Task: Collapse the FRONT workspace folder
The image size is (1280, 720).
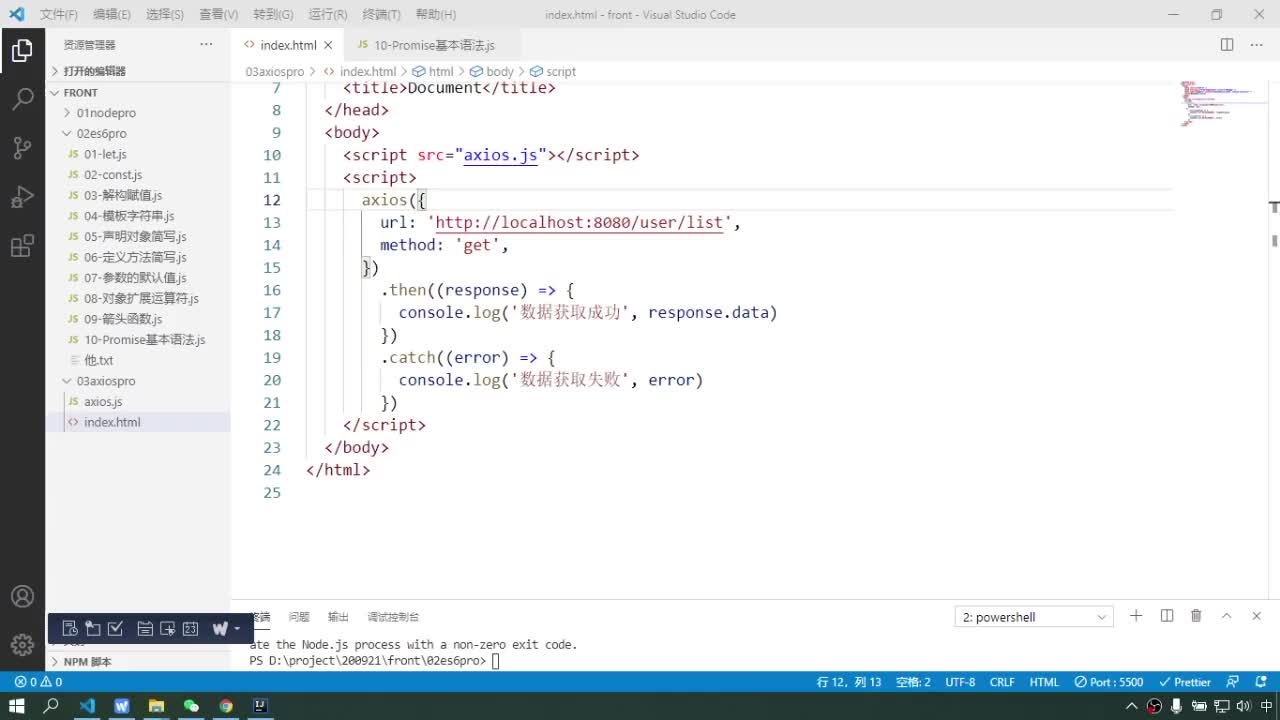Action: point(138,92)
